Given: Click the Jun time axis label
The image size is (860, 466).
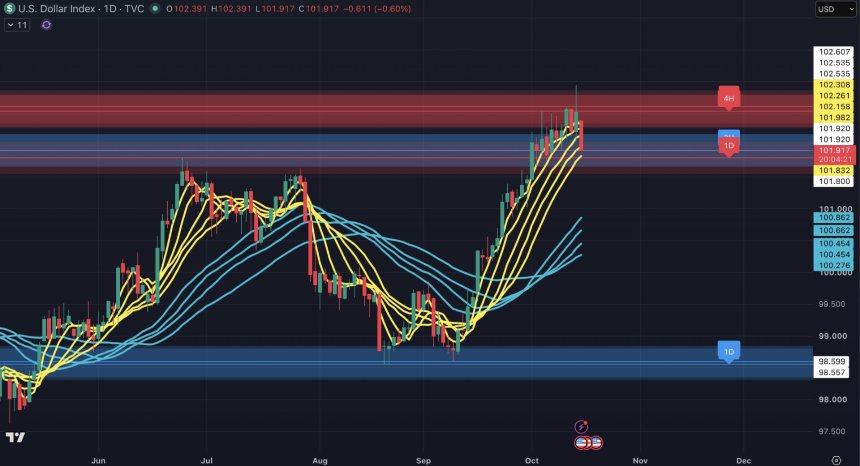Looking at the screenshot, I should (98, 461).
